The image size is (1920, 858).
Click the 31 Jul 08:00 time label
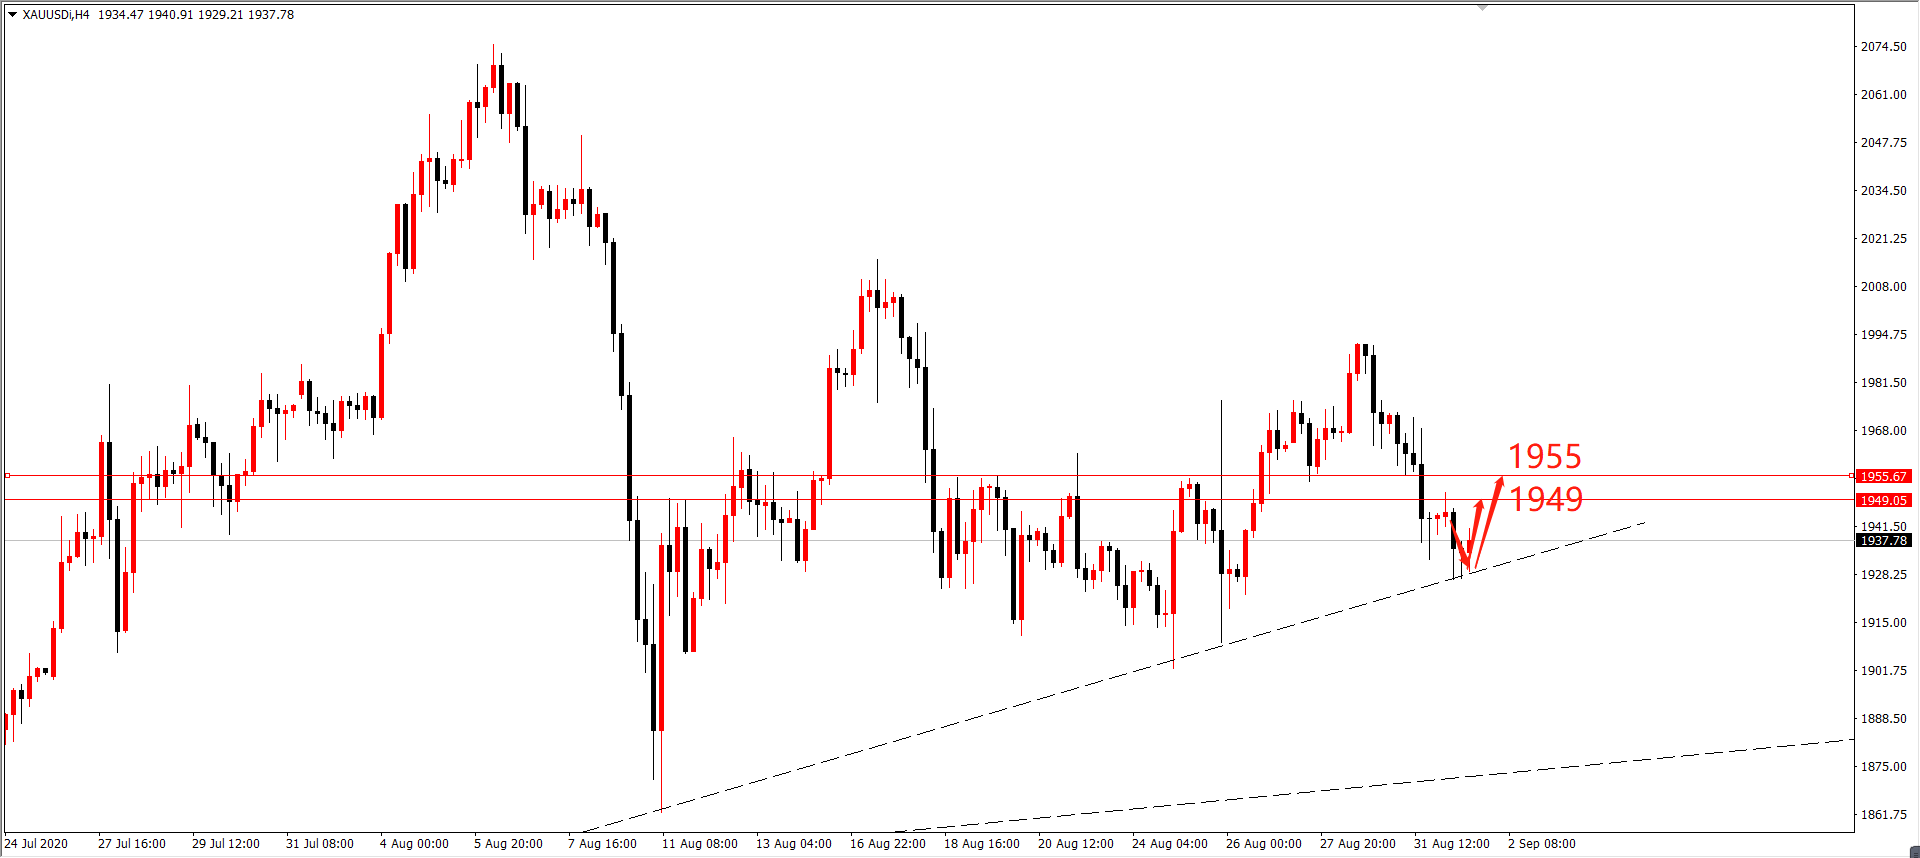[320, 844]
